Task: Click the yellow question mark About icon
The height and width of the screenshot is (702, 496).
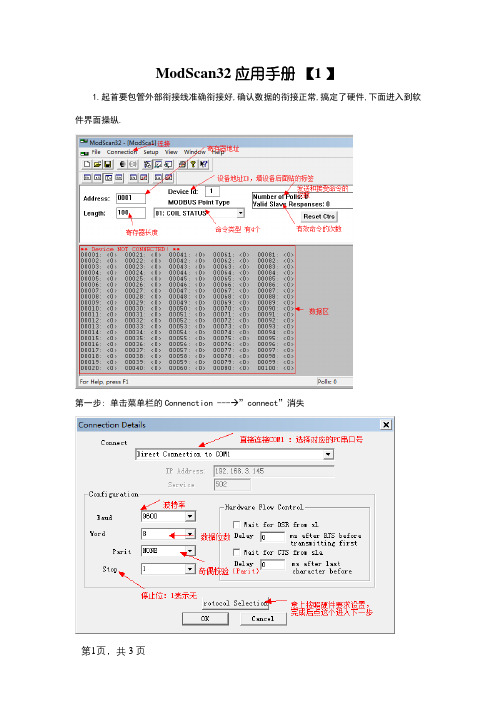Action: (193, 164)
